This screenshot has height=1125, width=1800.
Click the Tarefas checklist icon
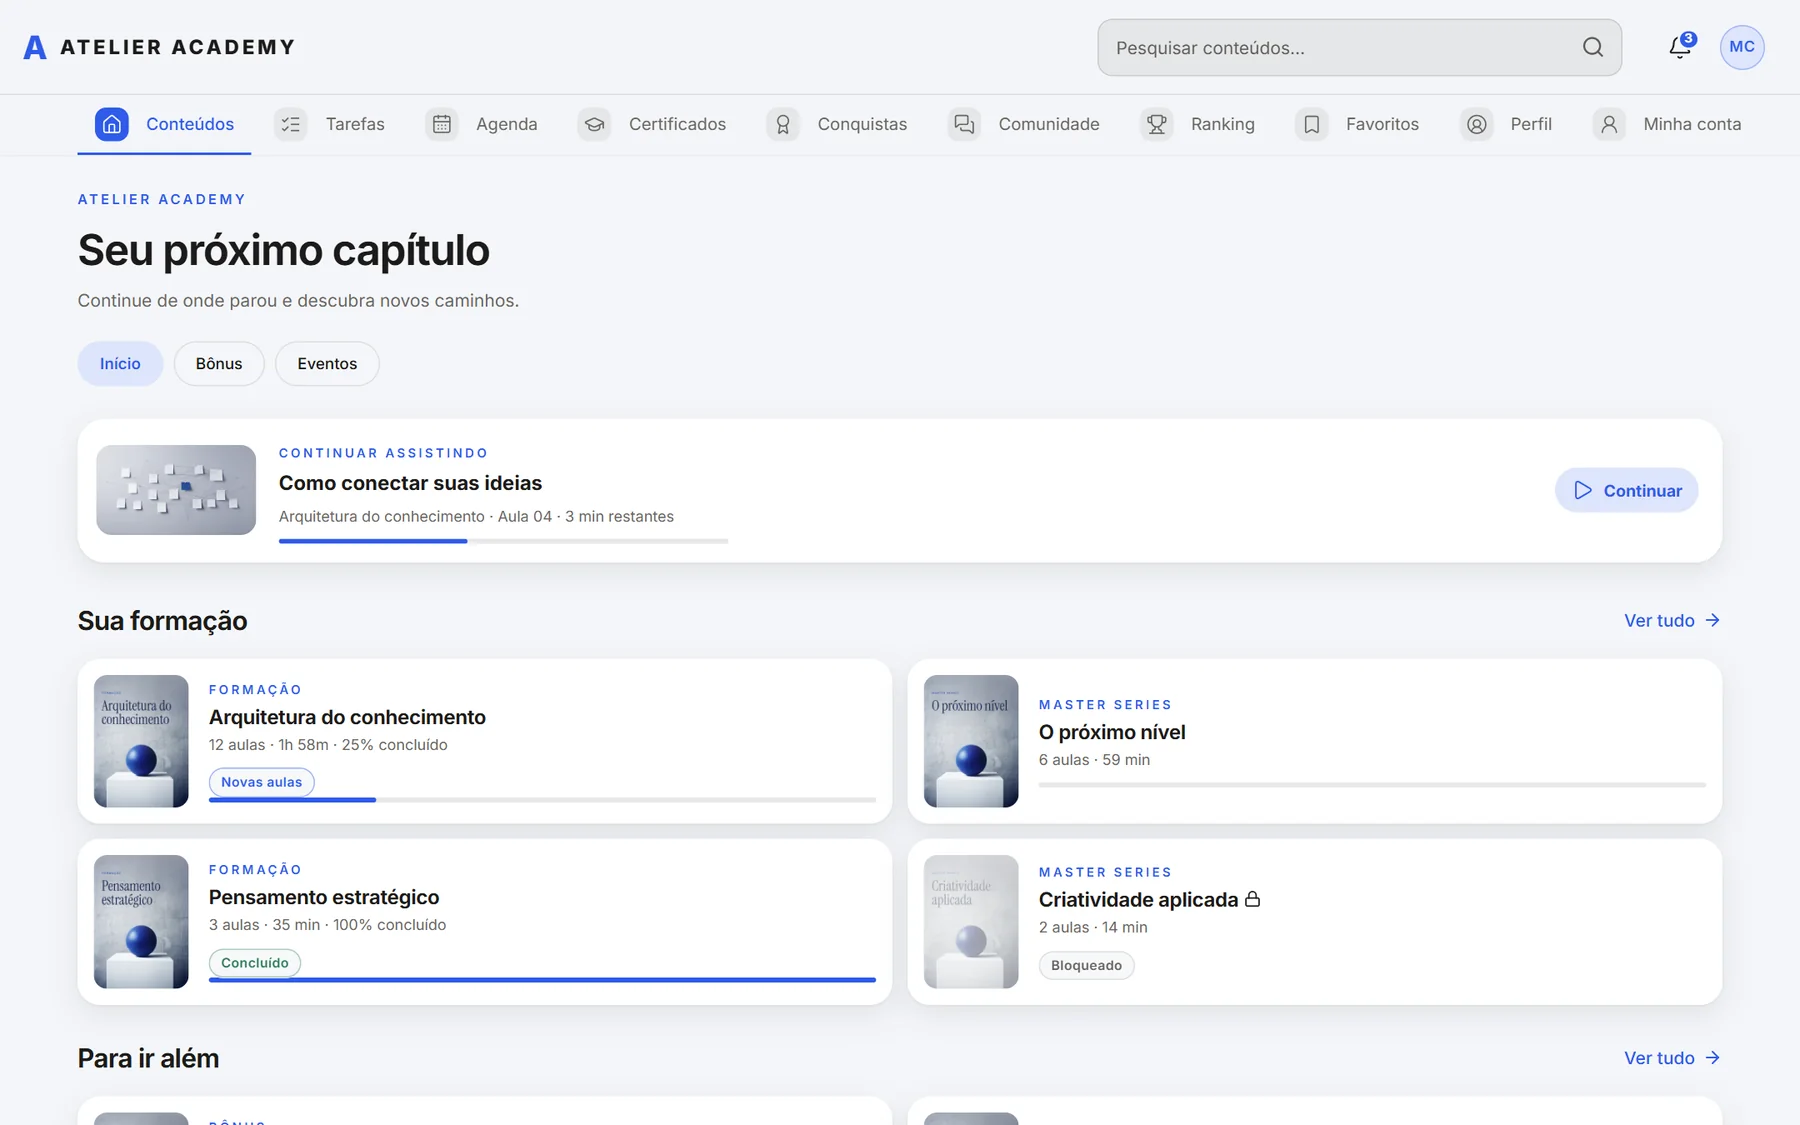coord(291,124)
